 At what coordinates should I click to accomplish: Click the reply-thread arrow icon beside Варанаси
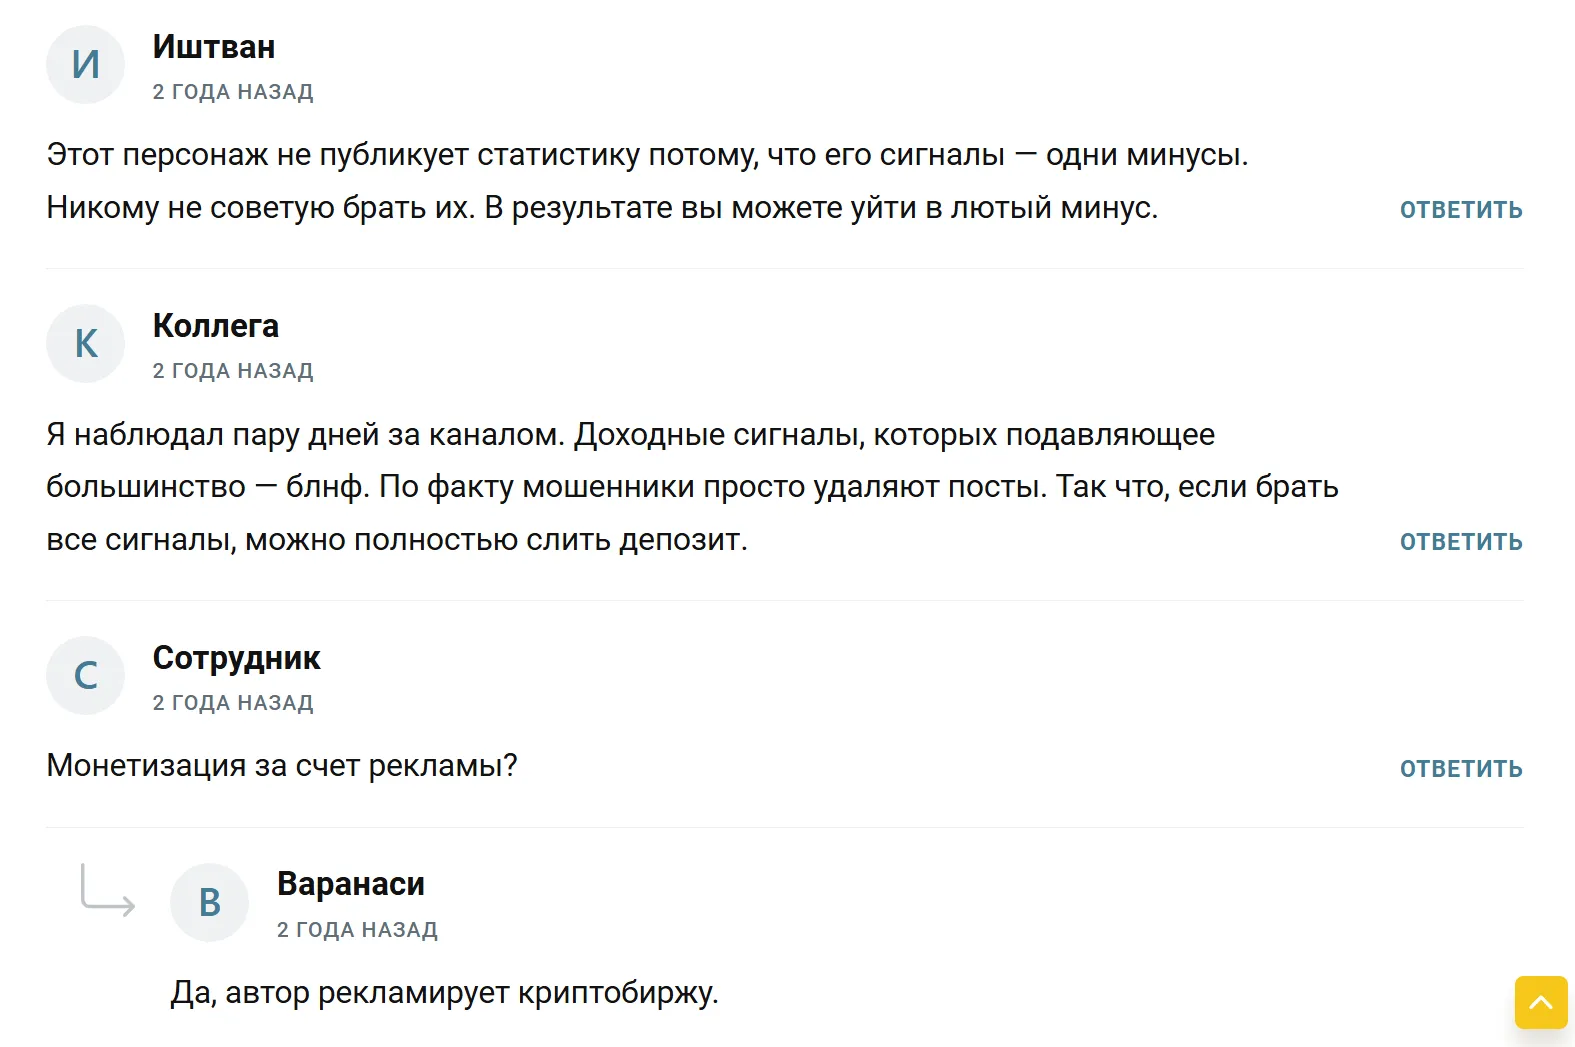[107, 889]
